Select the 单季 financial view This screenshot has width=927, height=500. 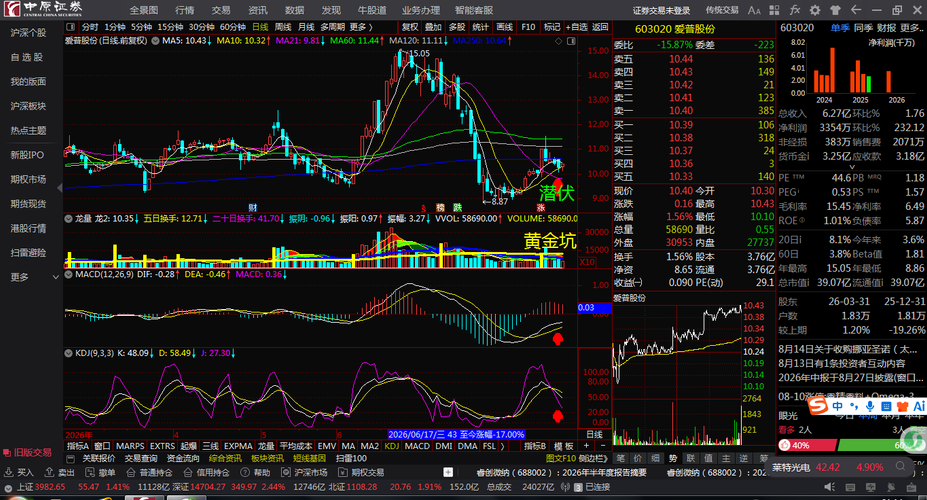tap(839, 28)
